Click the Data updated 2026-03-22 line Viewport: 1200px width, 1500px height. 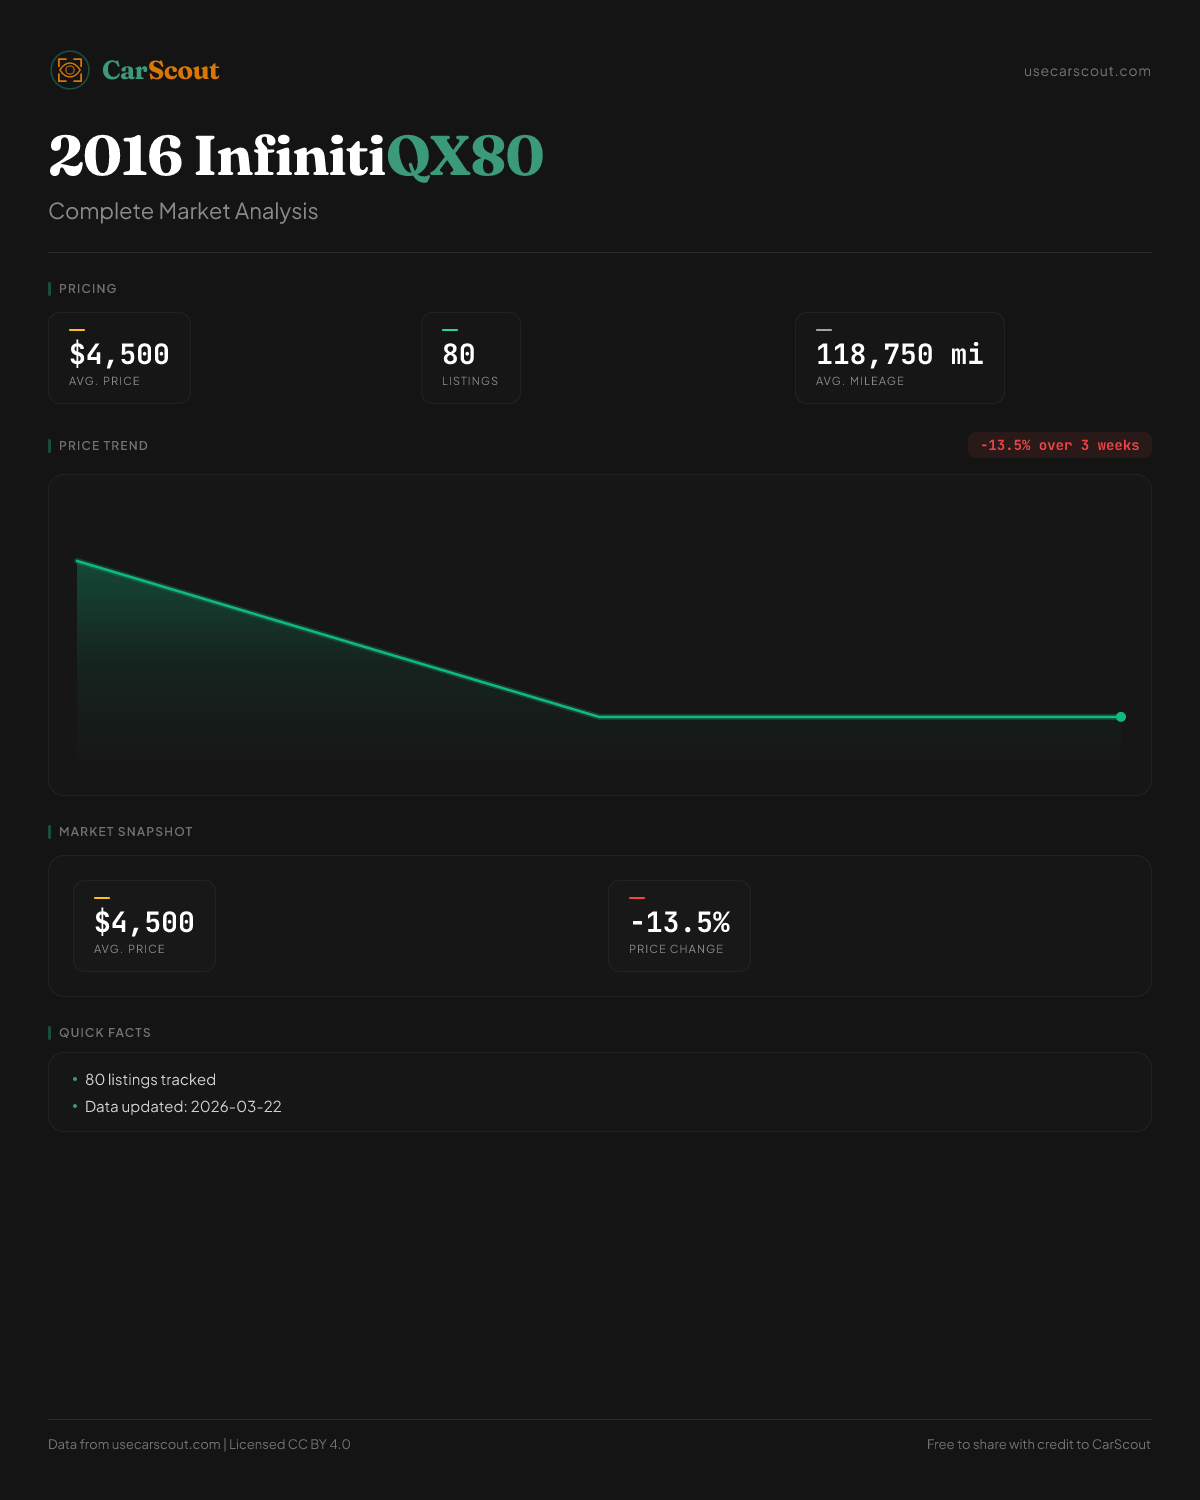183,1107
